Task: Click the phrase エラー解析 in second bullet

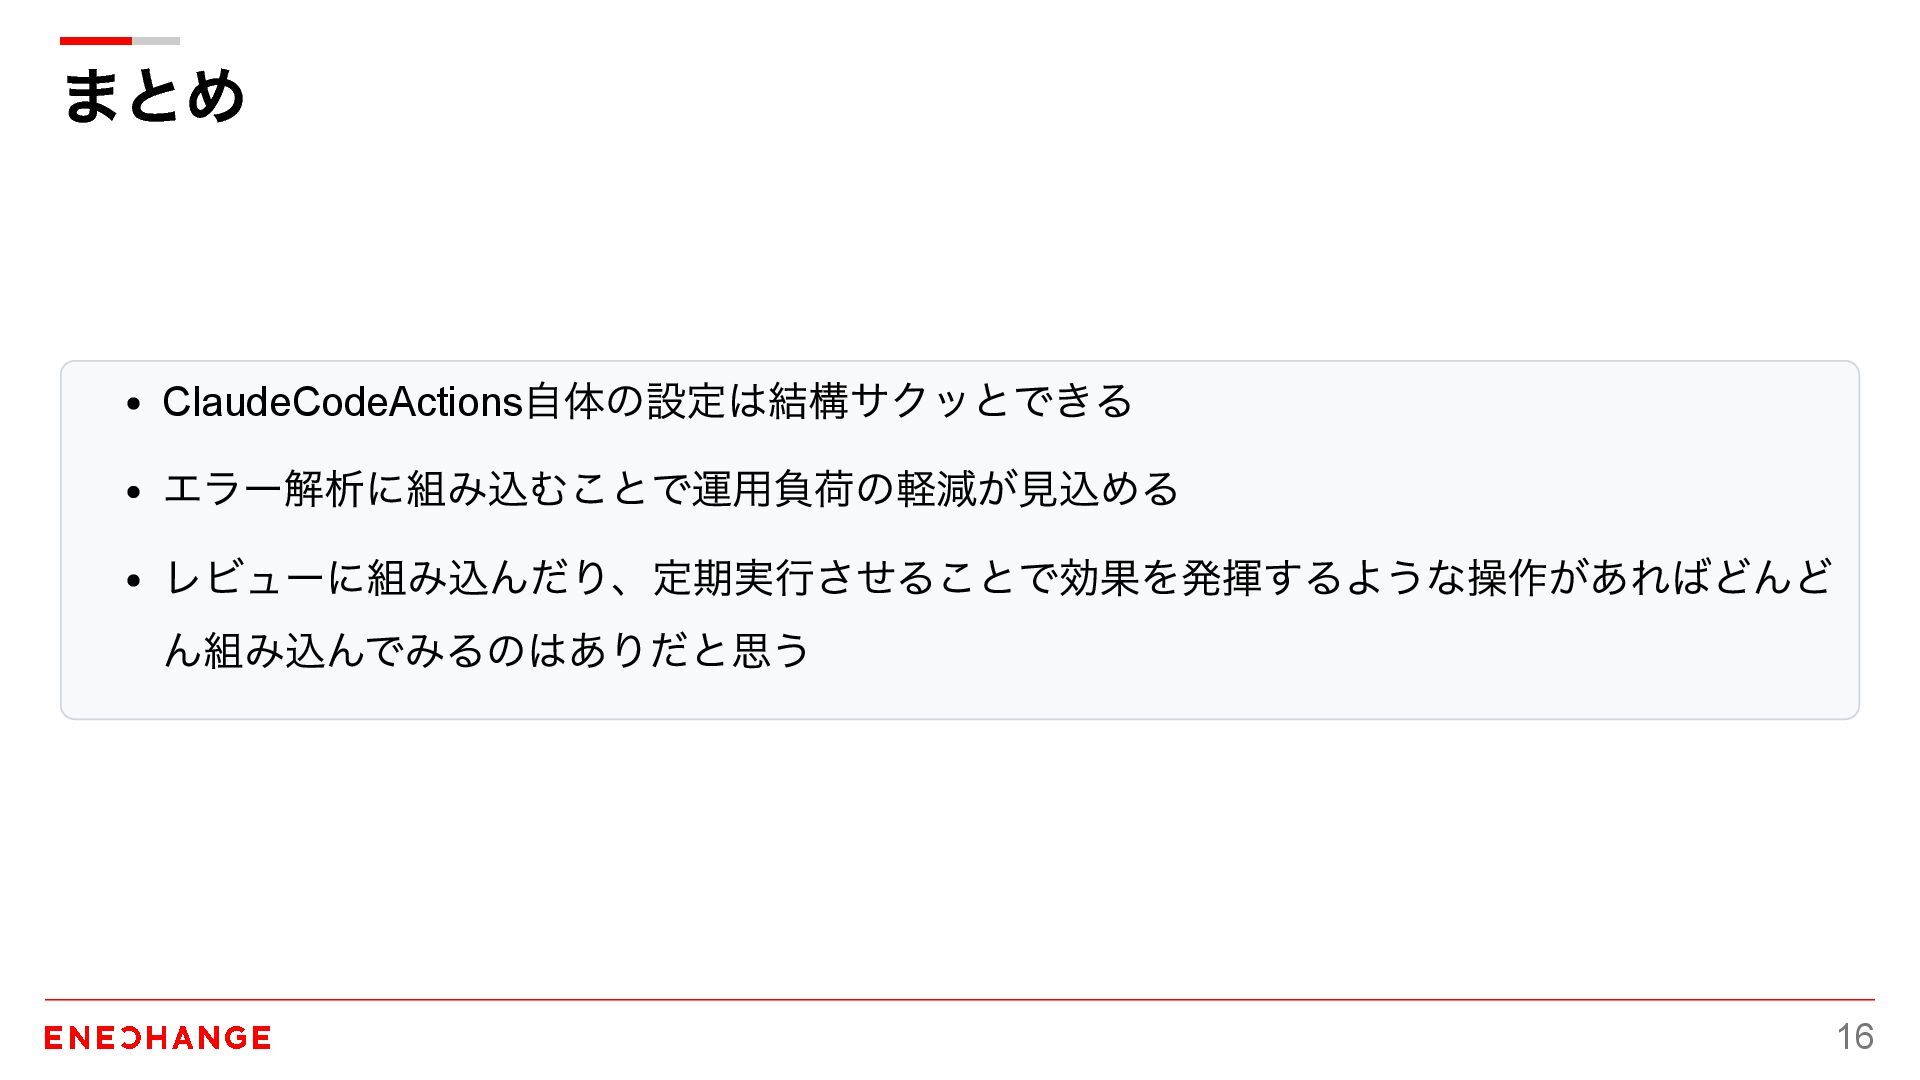Action: [262, 489]
